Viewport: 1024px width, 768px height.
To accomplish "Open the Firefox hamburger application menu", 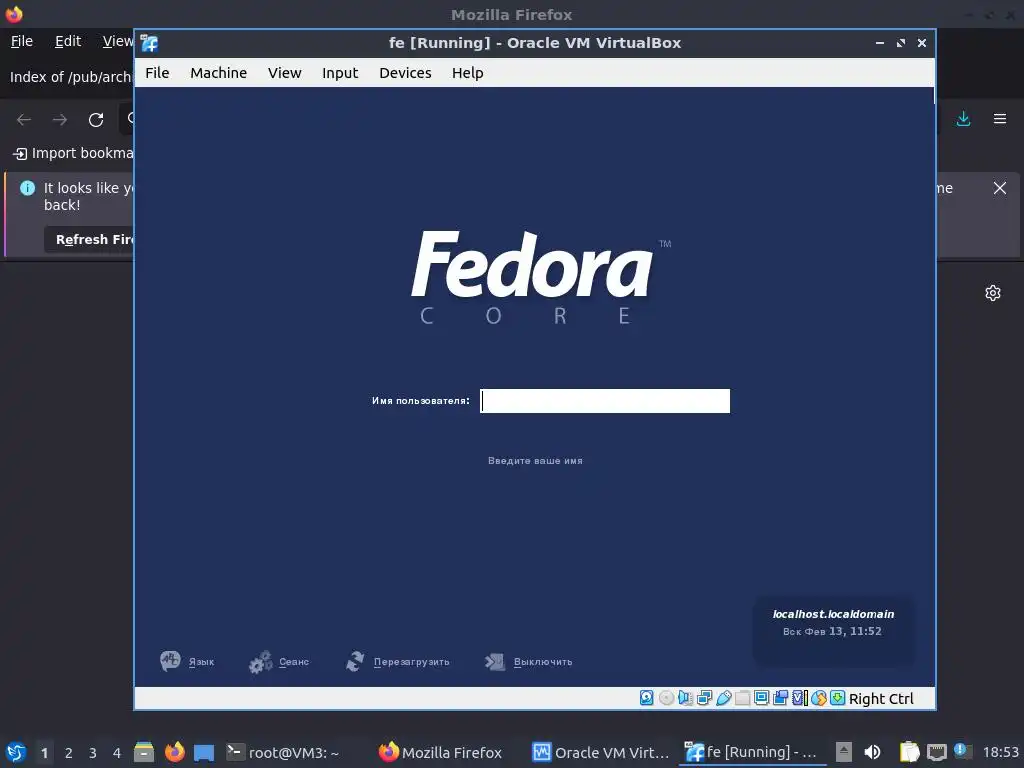I will [x=1000, y=119].
